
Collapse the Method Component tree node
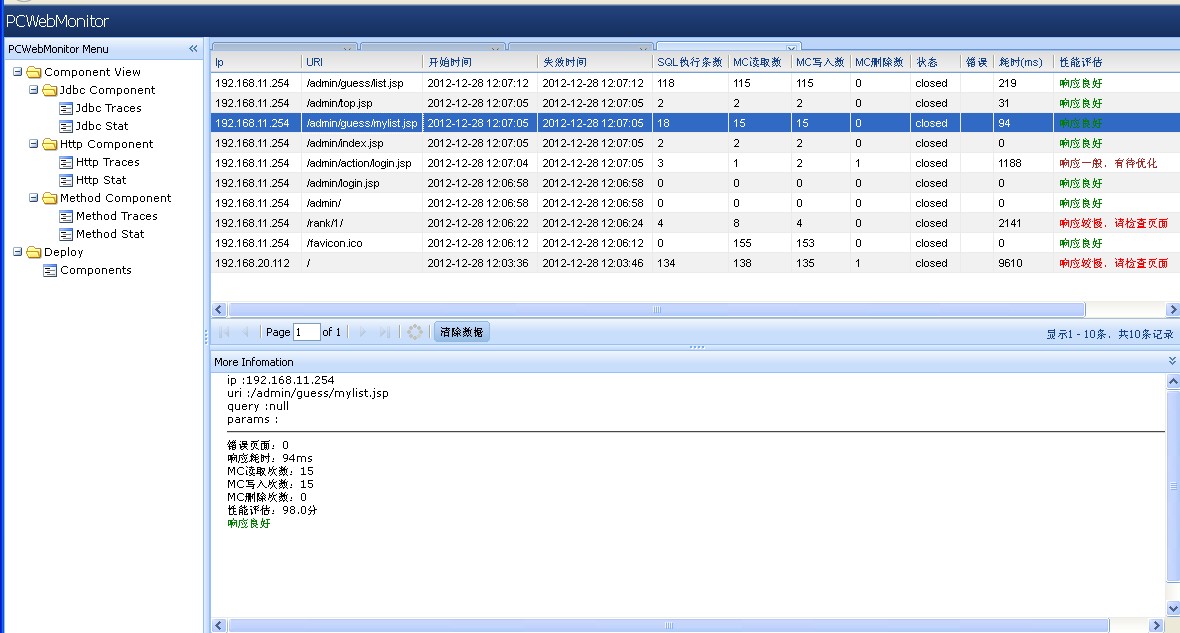click(34, 198)
